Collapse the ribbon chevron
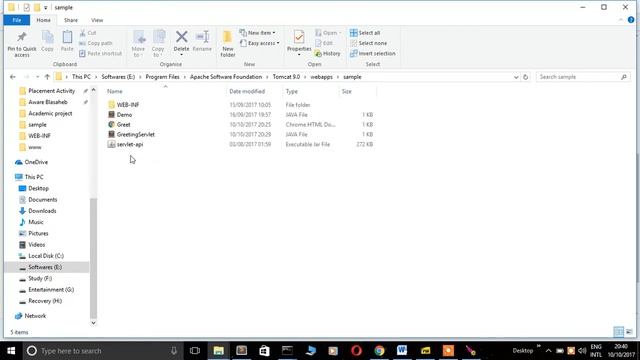 click(621, 20)
